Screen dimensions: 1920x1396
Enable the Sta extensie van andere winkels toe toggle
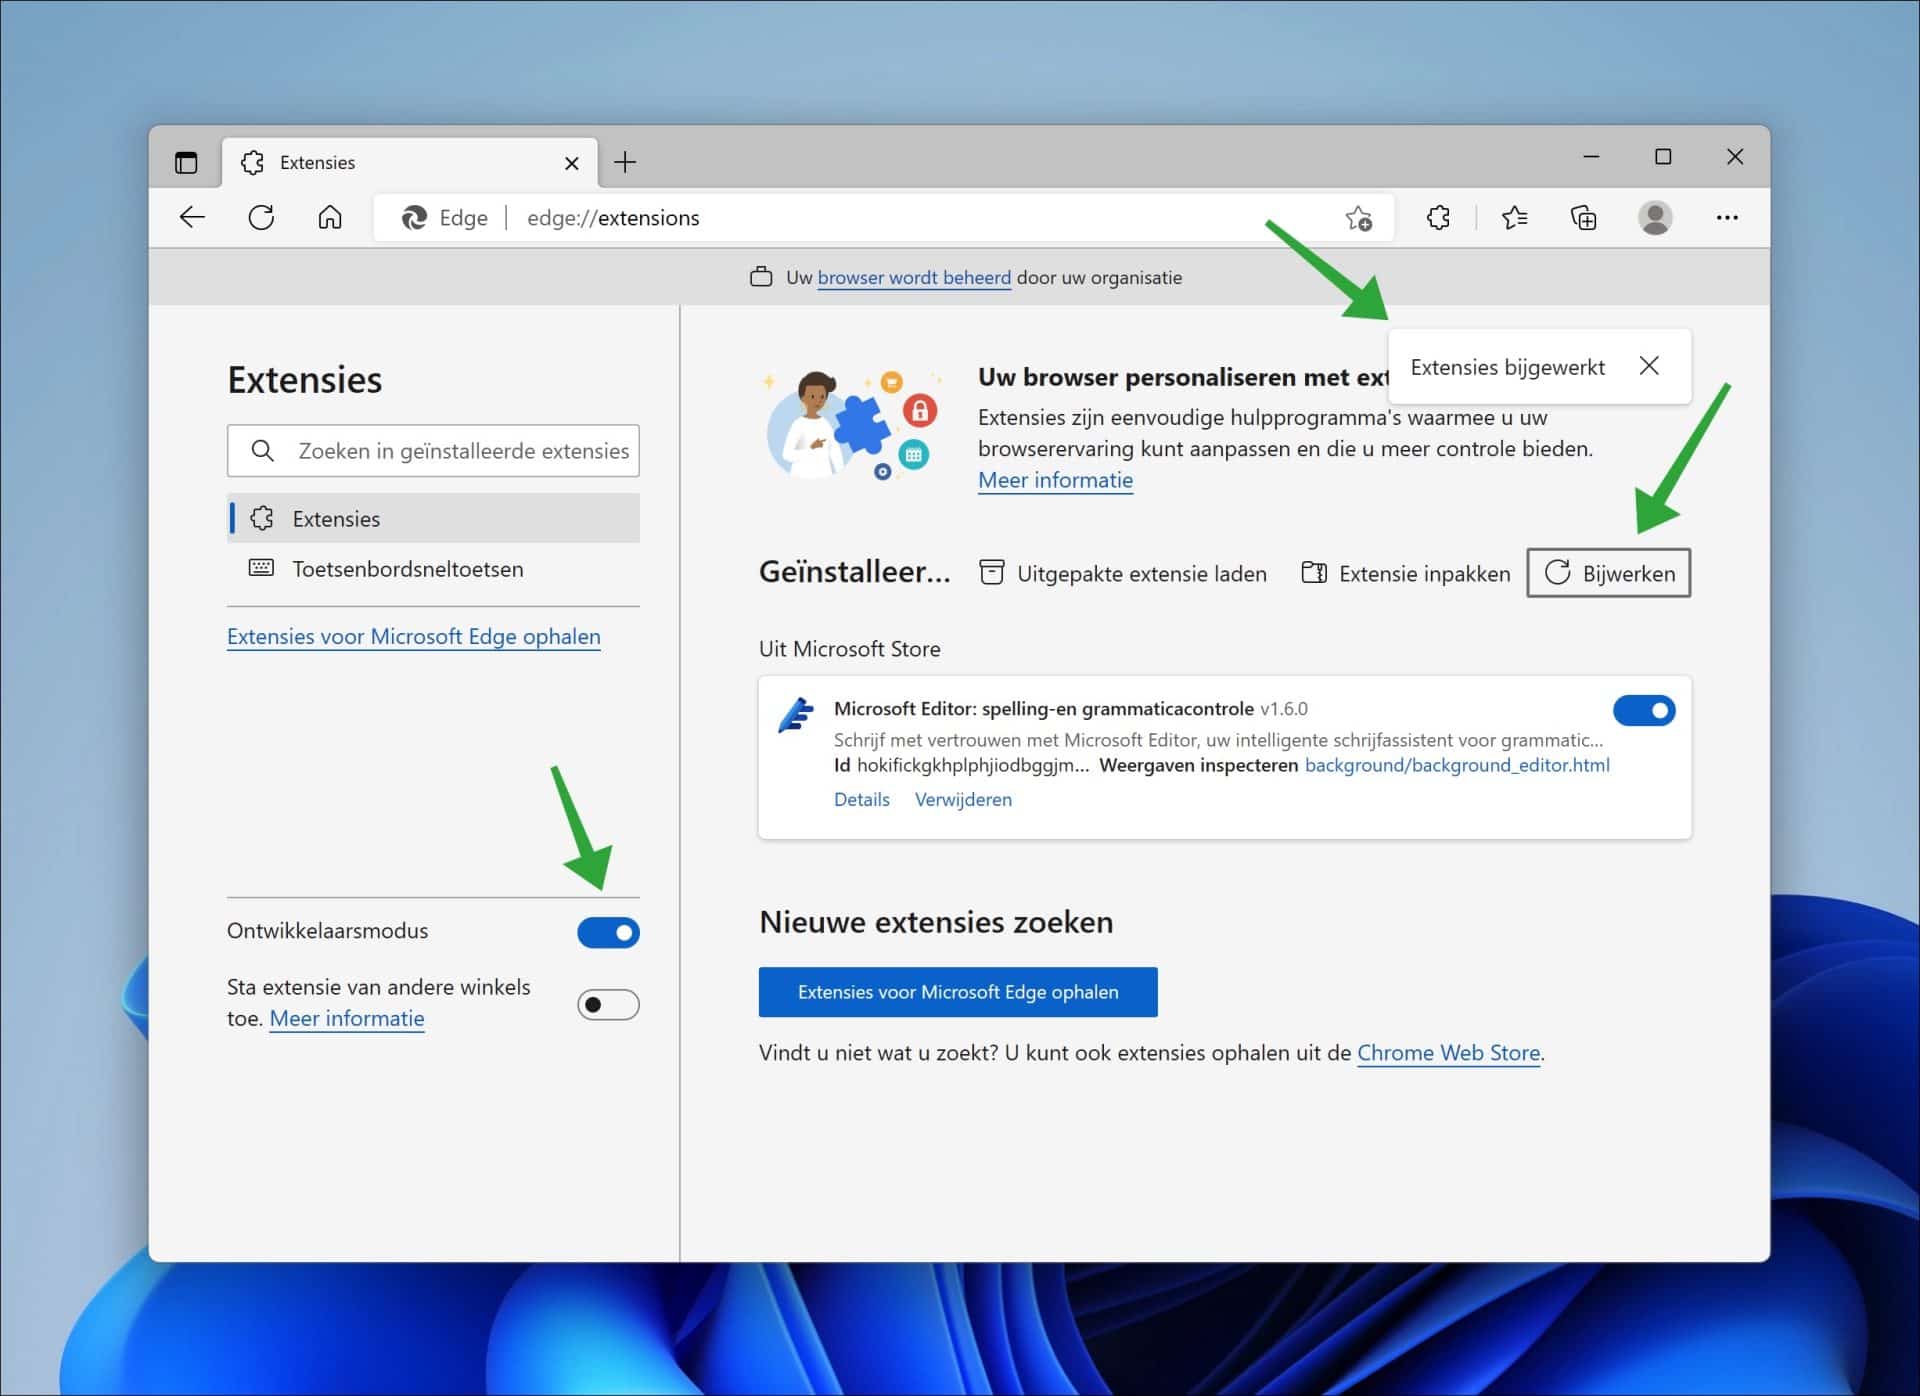[607, 1005]
